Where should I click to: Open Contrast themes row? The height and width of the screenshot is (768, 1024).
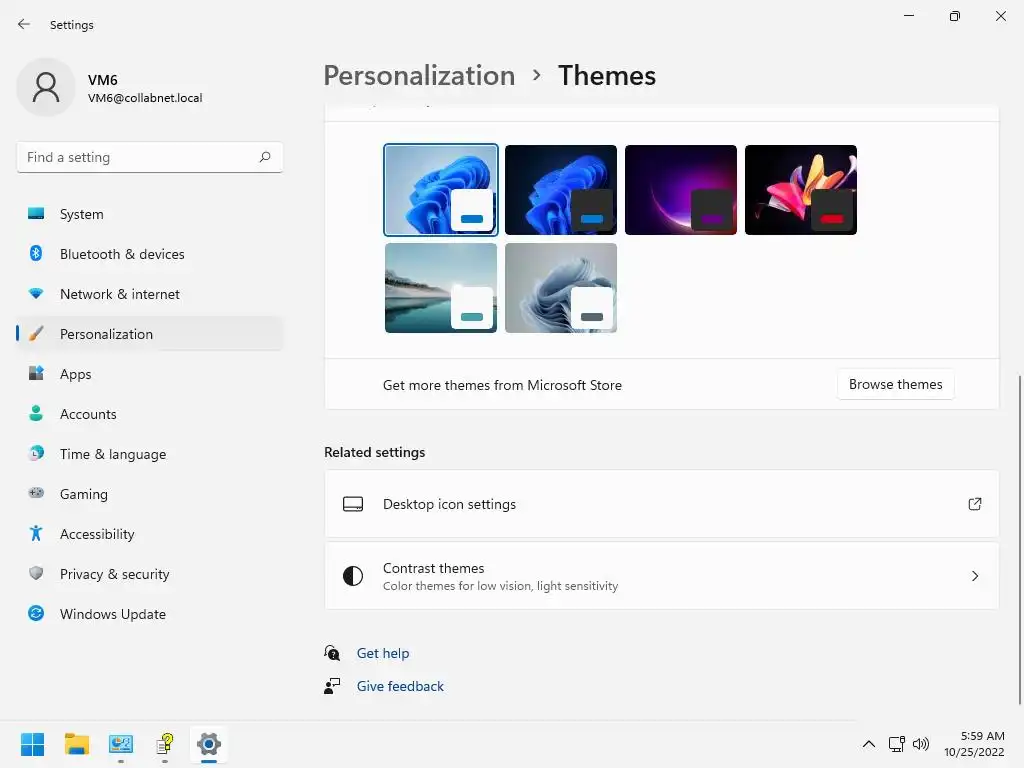(662, 576)
